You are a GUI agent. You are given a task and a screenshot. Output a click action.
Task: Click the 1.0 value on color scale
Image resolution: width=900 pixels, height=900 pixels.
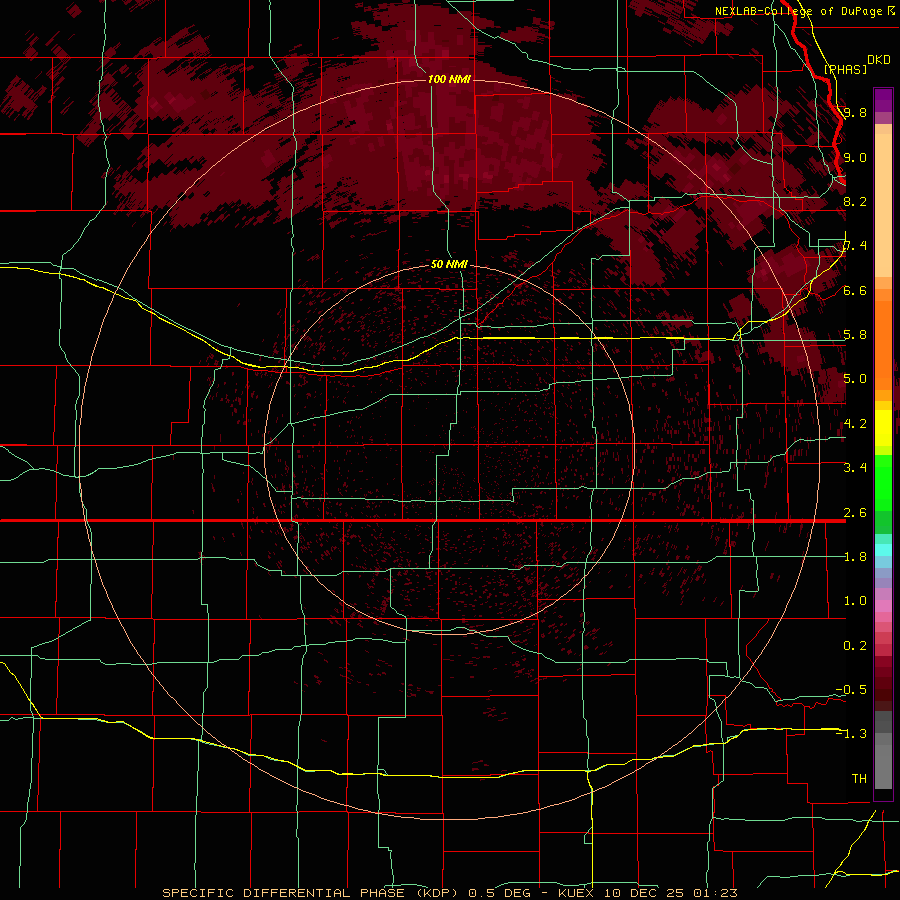point(855,600)
